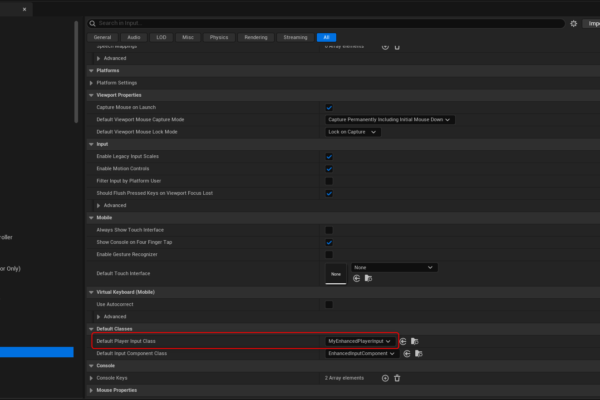The width and height of the screenshot is (600, 400).
Task: Click the search magnifier icon
Action: (92, 23)
